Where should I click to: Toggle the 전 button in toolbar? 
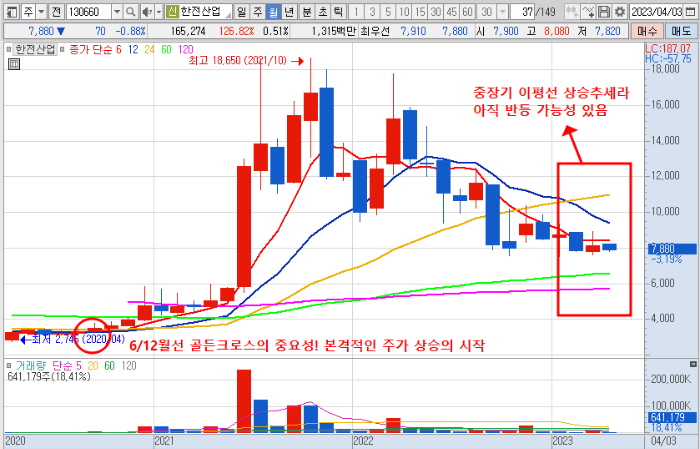tap(56, 12)
